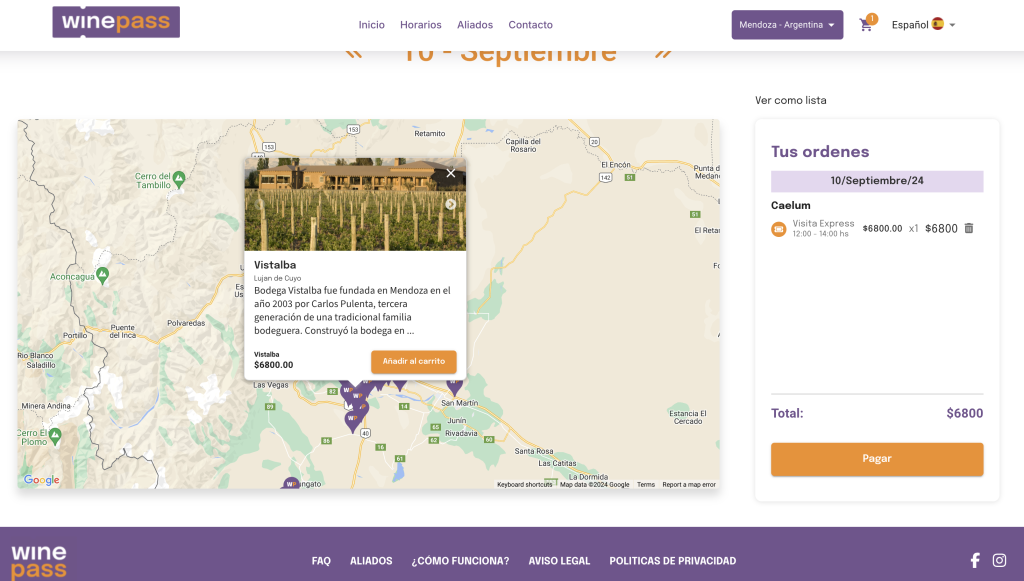Open Politicas de Privacidad footer link

[x=672, y=561]
